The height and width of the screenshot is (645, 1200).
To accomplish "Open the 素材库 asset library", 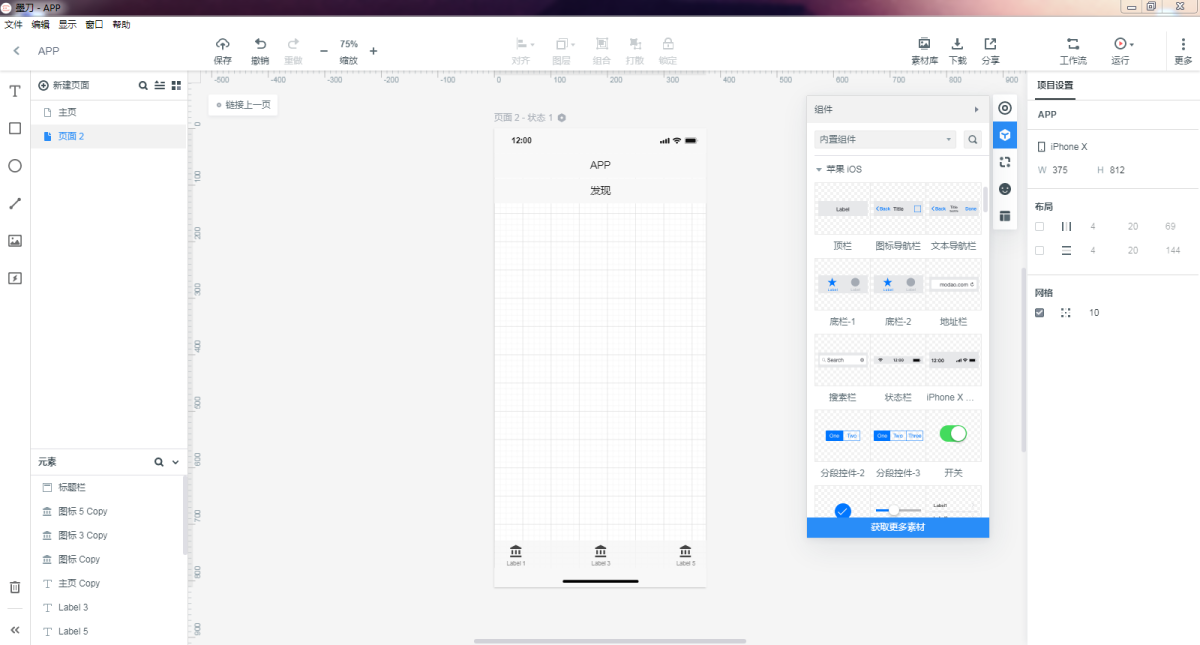I will point(924,50).
